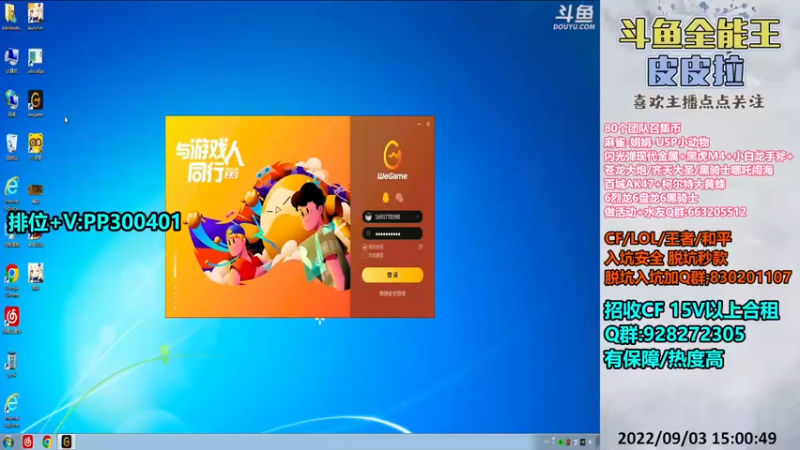
Task: Open the Windows Start menu
Action: pos(8,442)
